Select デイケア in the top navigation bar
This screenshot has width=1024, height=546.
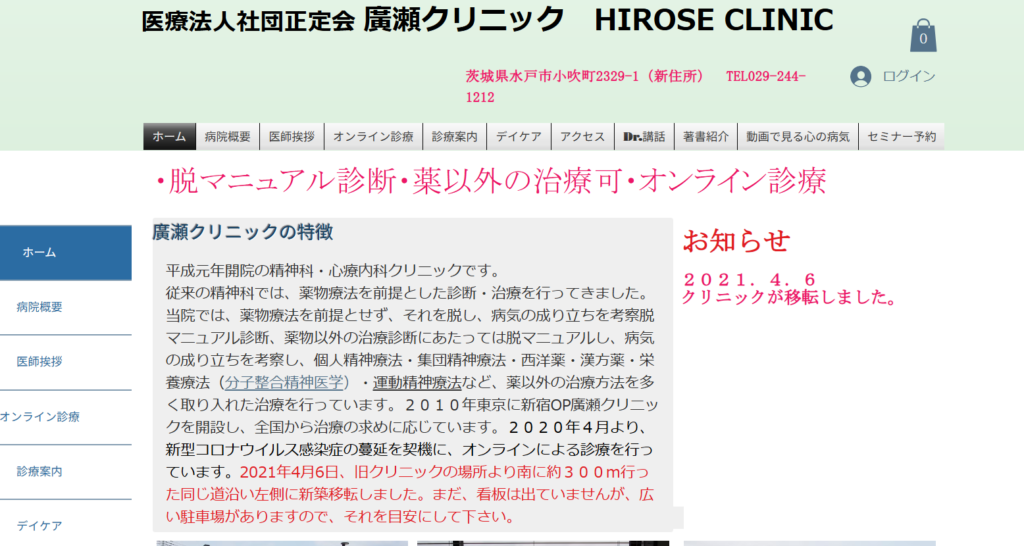click(x=518, y=137)
